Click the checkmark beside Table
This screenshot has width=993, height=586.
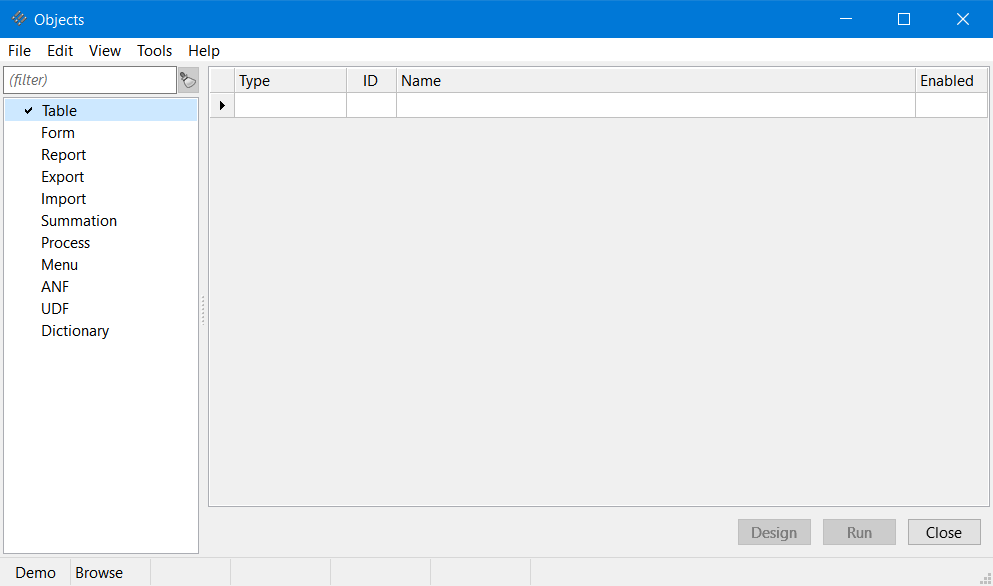coord(28,111)
